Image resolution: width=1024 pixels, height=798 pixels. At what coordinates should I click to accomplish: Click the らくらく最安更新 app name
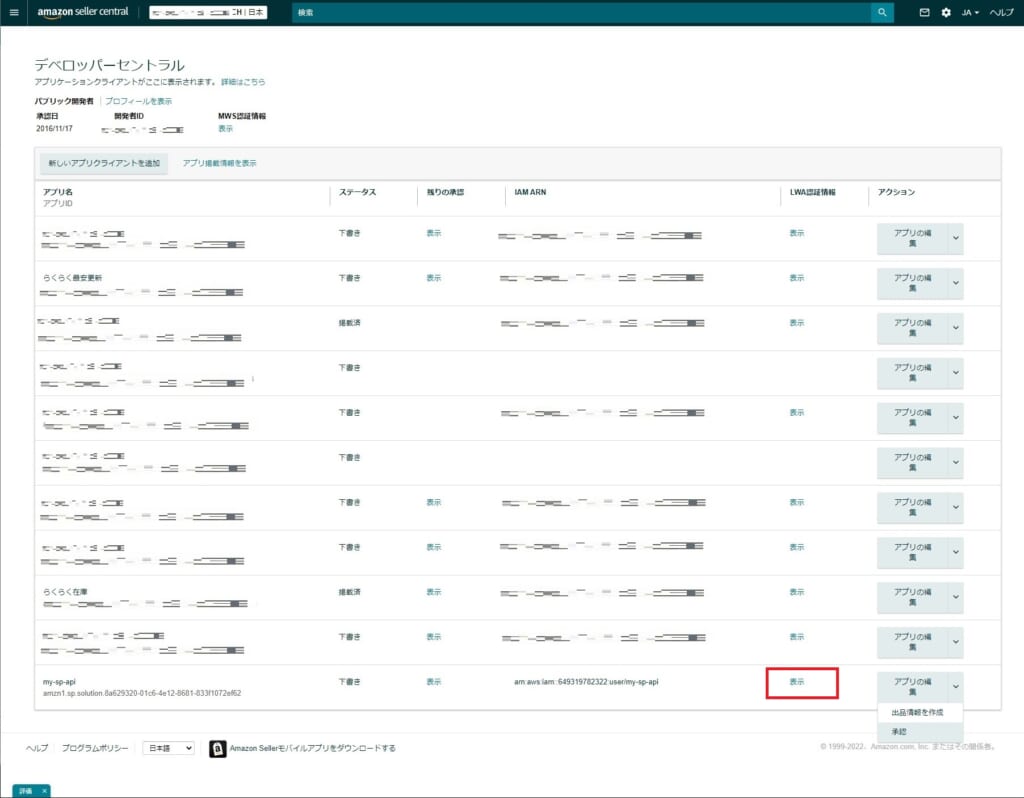72,278
